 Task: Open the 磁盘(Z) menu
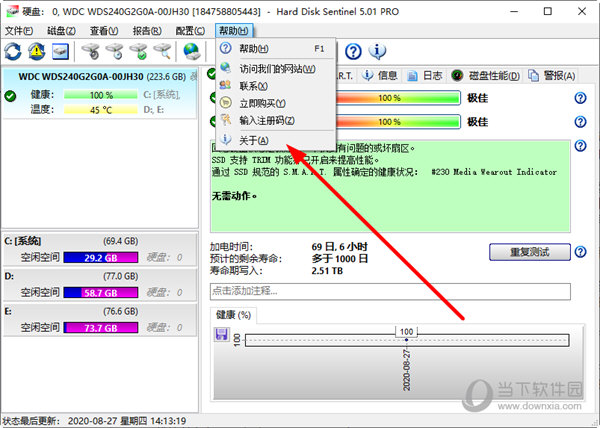click(x=61, y=31)
